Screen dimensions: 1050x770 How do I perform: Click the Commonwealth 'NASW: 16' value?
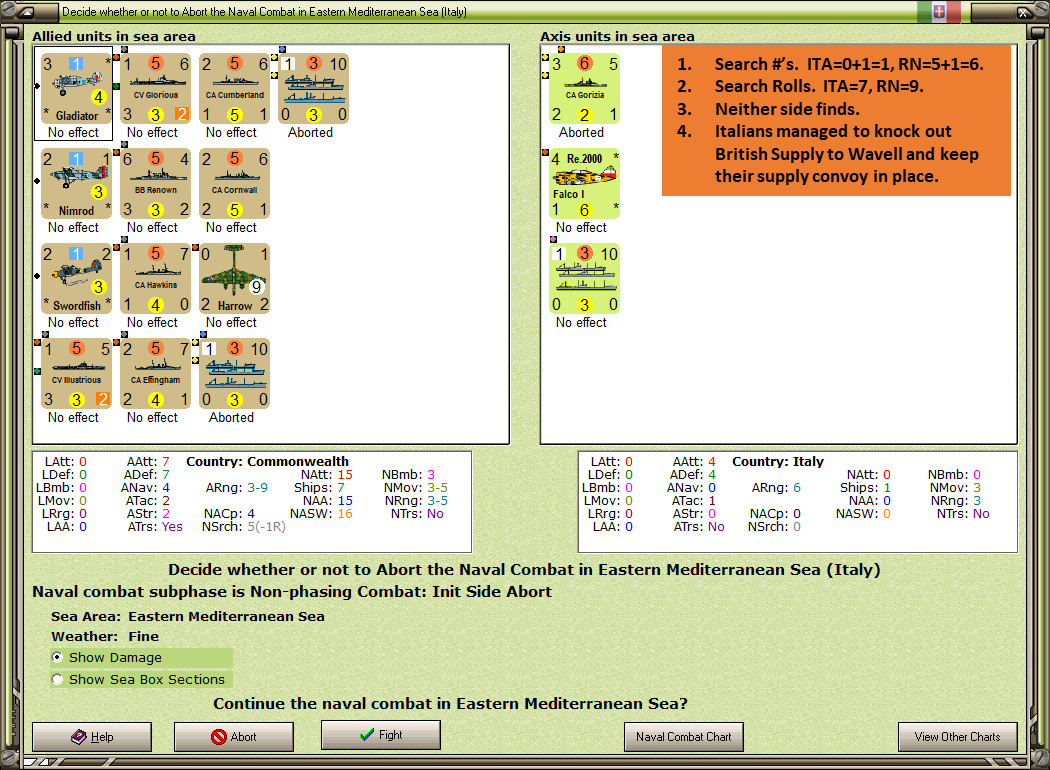[x=321, y=514]
